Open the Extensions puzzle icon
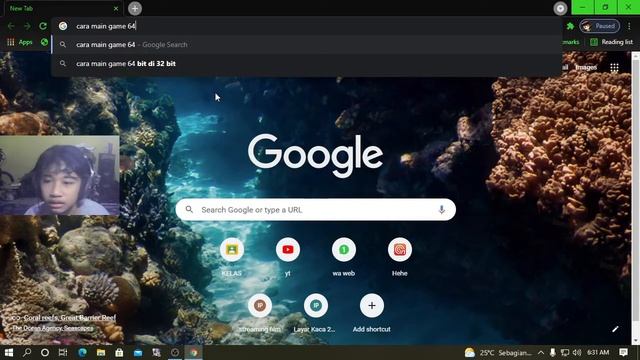The width and height of the screenshot is (640, 360). [570, 26]
